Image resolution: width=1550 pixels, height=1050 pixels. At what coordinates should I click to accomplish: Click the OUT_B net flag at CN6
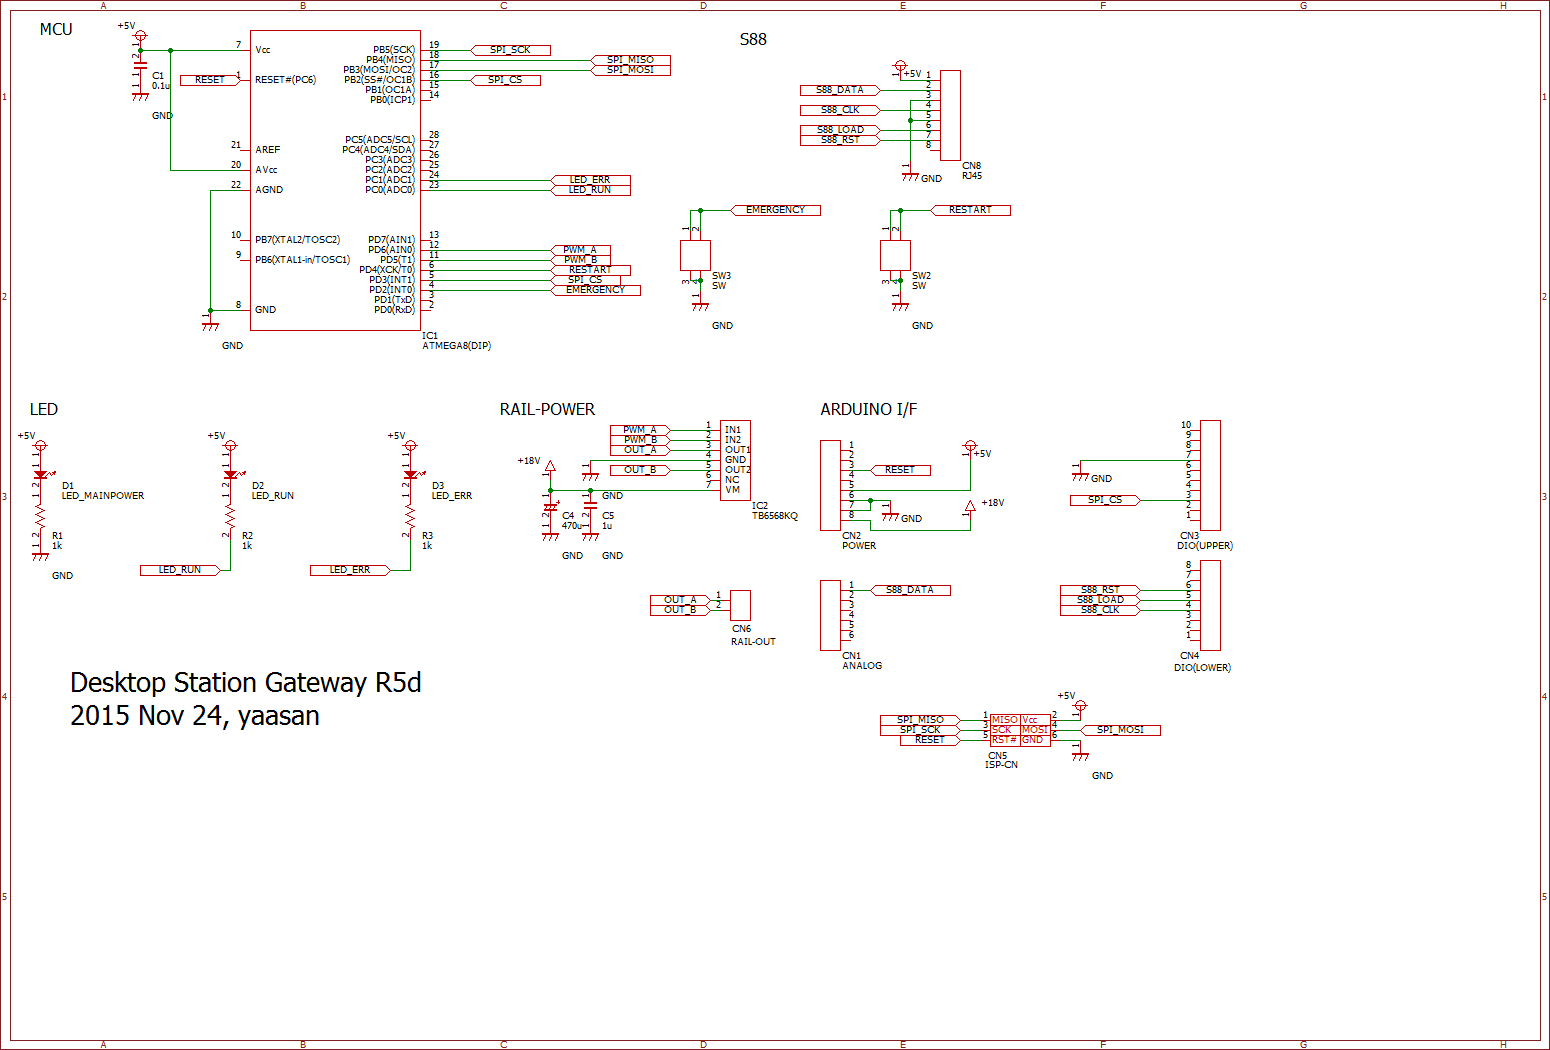pyautogui.click(x=680, y=610)
